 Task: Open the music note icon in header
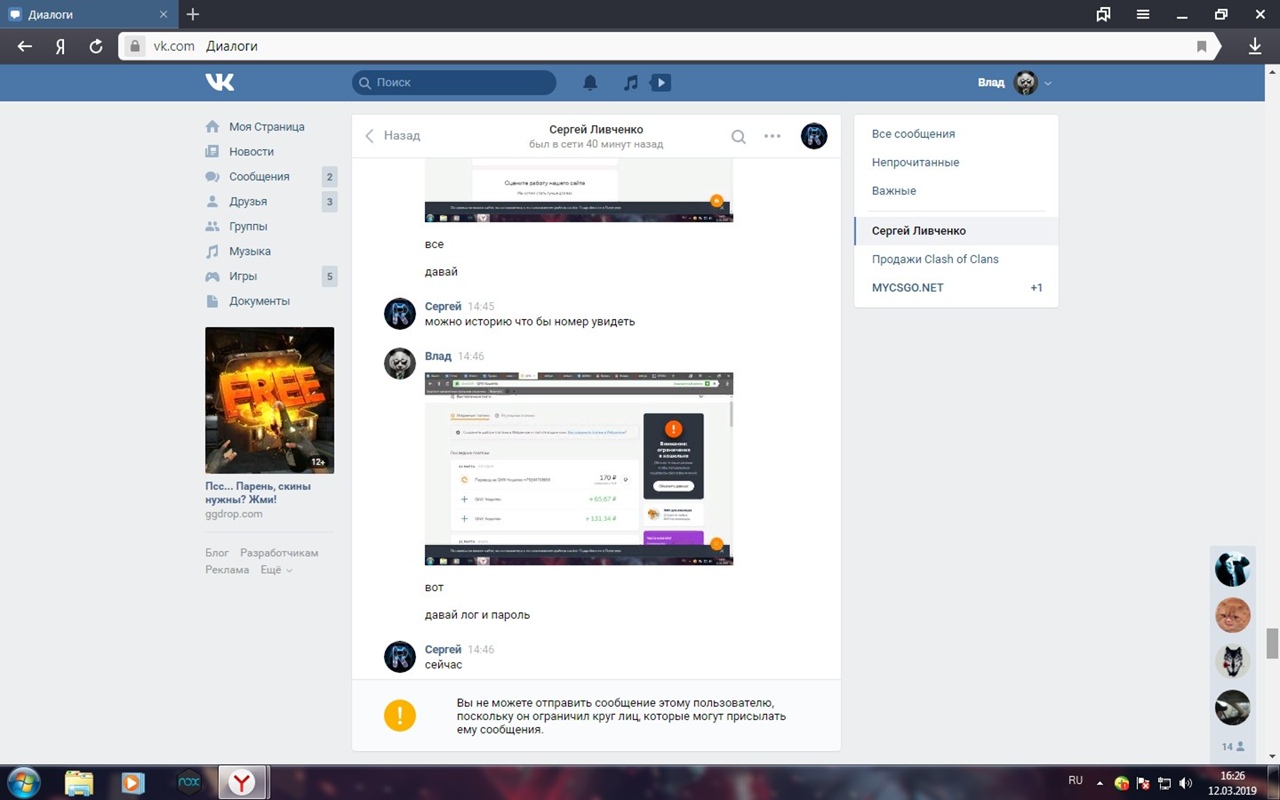point(630,83)
